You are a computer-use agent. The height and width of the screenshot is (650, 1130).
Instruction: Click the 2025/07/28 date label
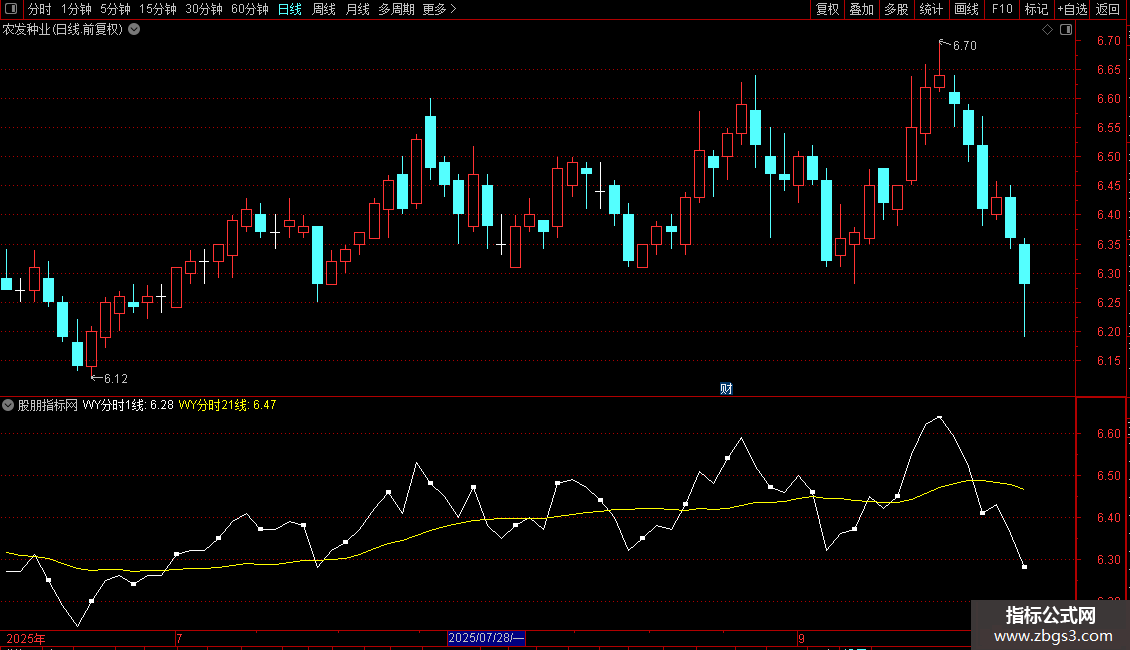click(486, 638)
